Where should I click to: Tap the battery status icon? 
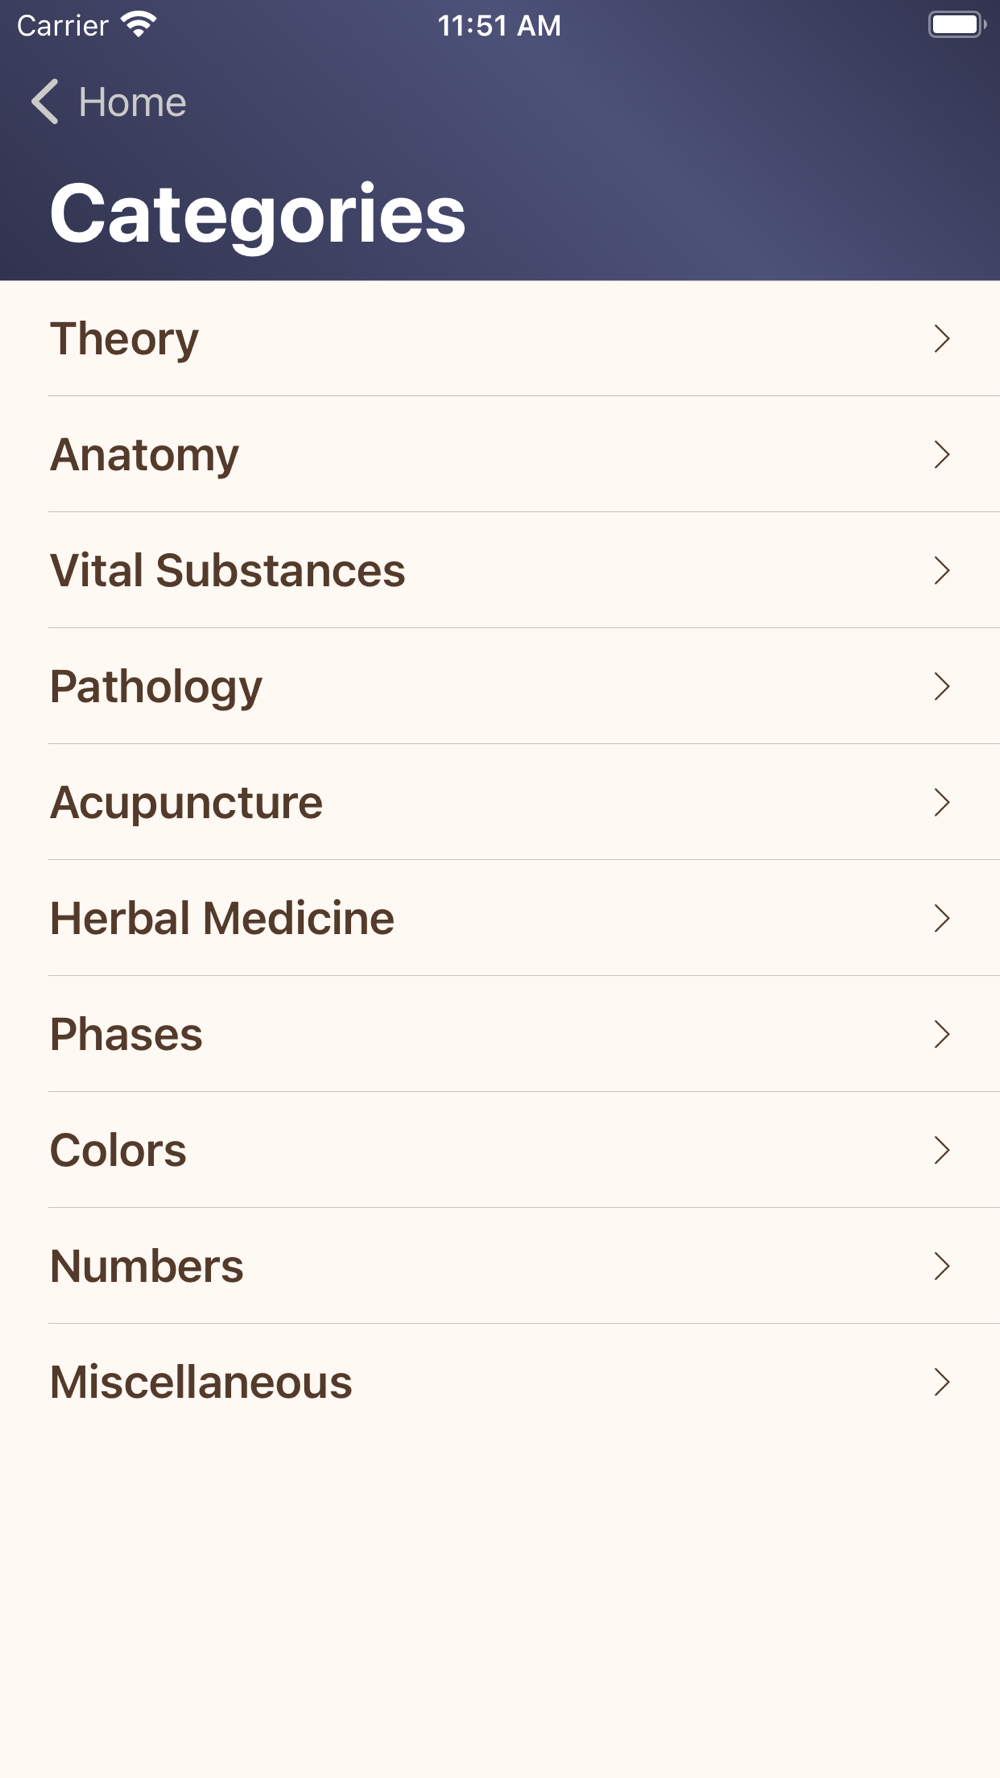[x=957, y=24]
